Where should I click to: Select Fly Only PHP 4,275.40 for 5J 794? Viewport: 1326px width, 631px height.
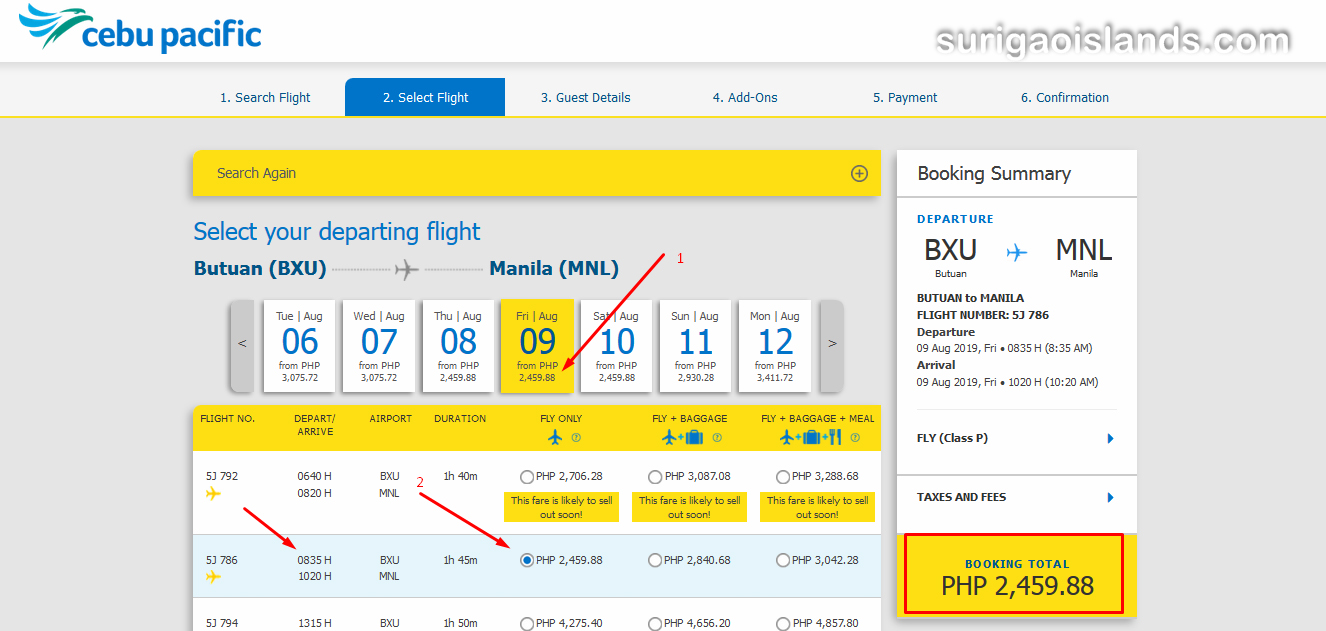[x=527, y=624]
